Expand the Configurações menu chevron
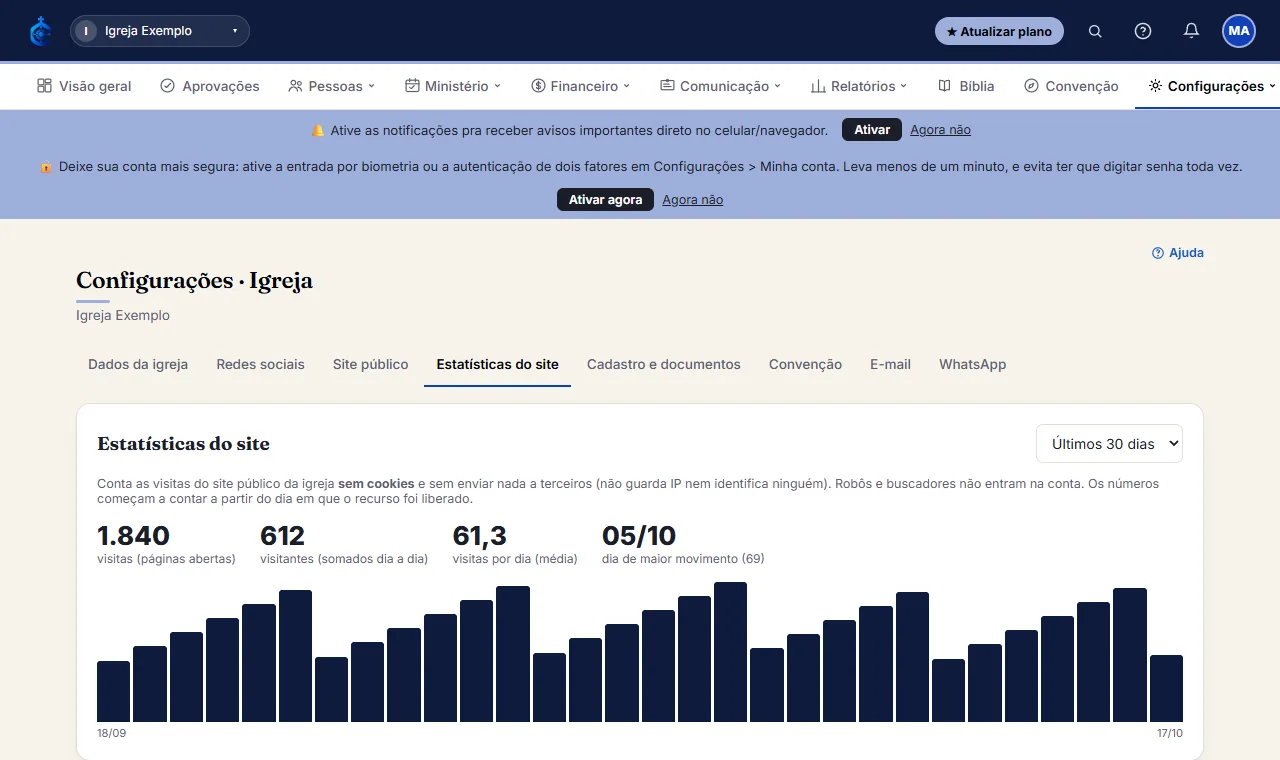This screenshot has width=1280, height=760. pyautogui.click(x=1272, y=86)
